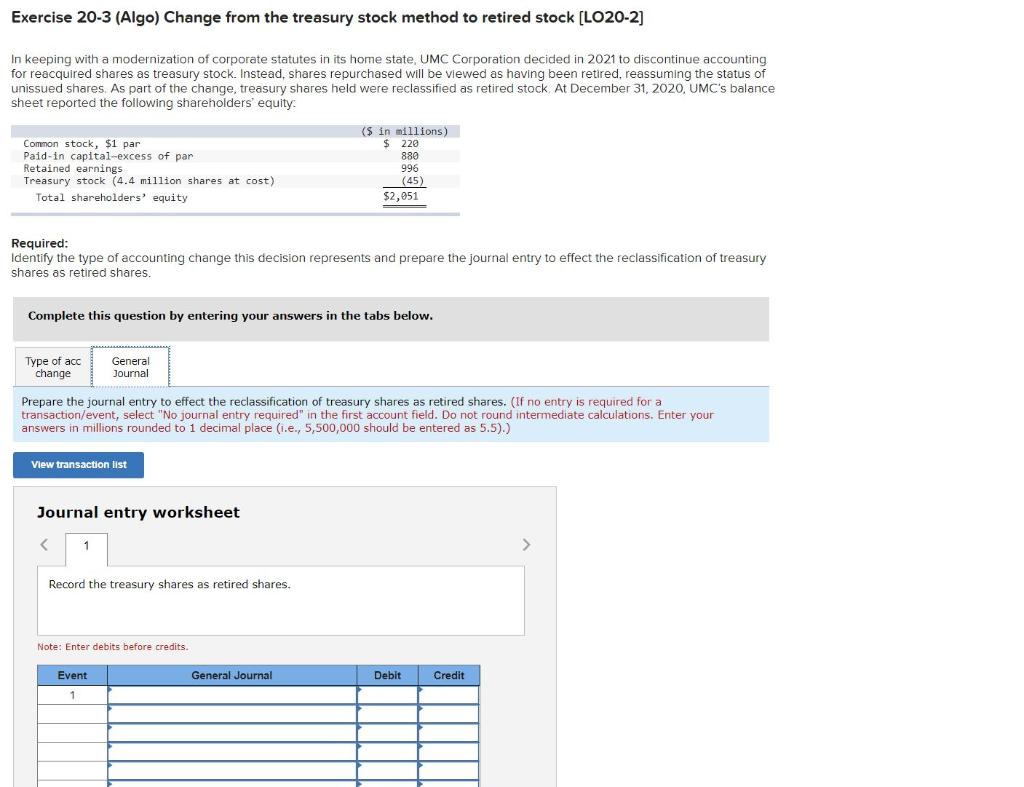
Task: Open the first account dropdown in the General Journal column
Action: tap(110, 691)
